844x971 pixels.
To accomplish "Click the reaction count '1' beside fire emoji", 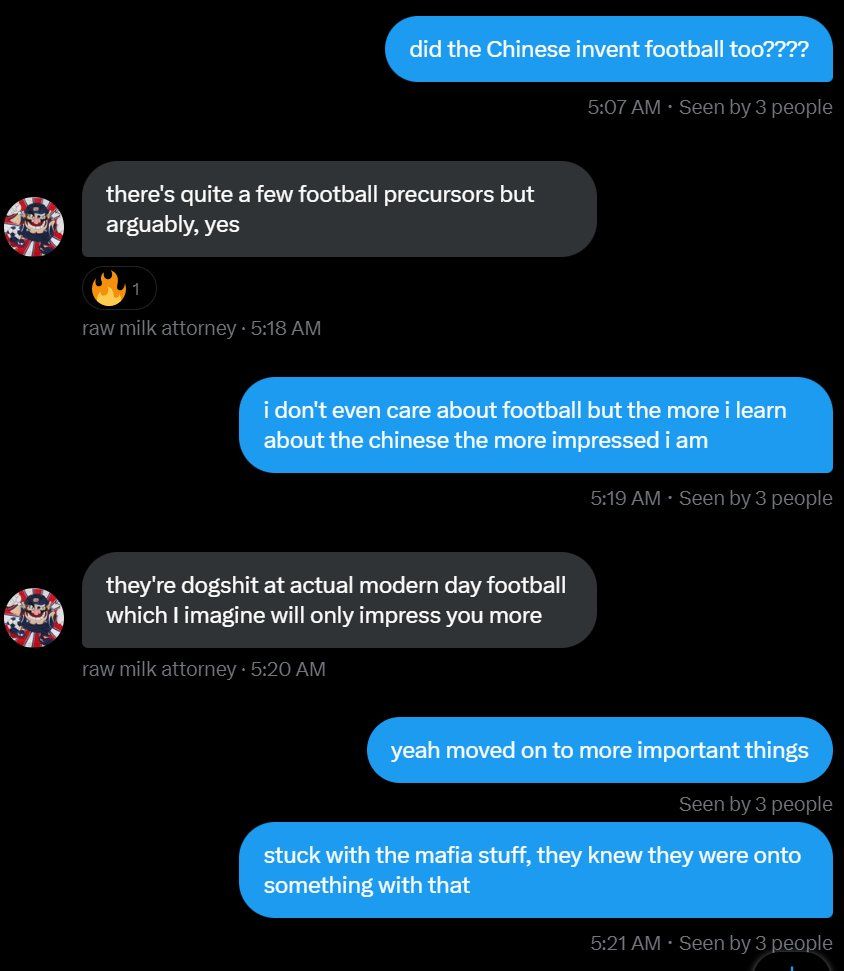I will [x=136, y=289].
